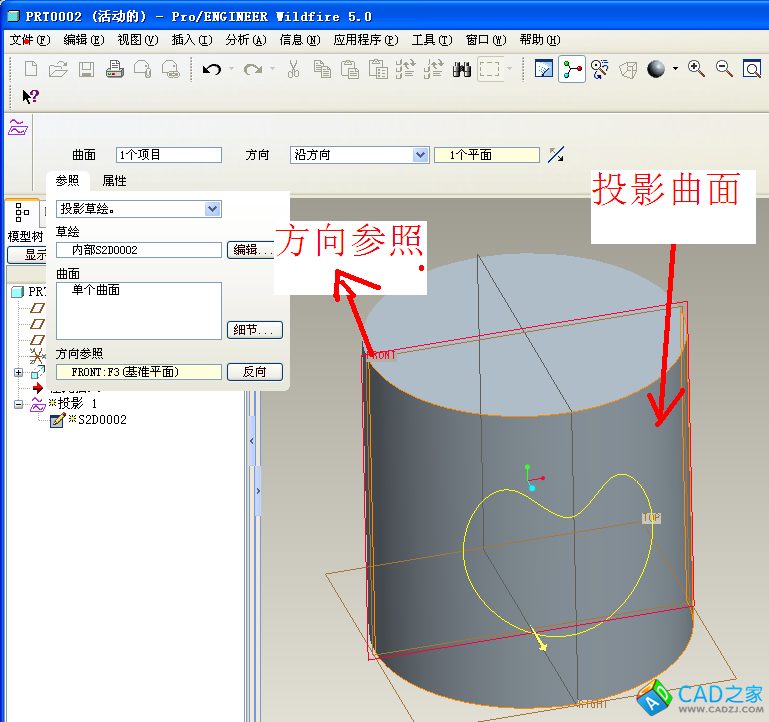The width and height of the screenshot is (769, 722).
Task: Click the FRONT:F3 direction reference field
Action: point(139,372)
